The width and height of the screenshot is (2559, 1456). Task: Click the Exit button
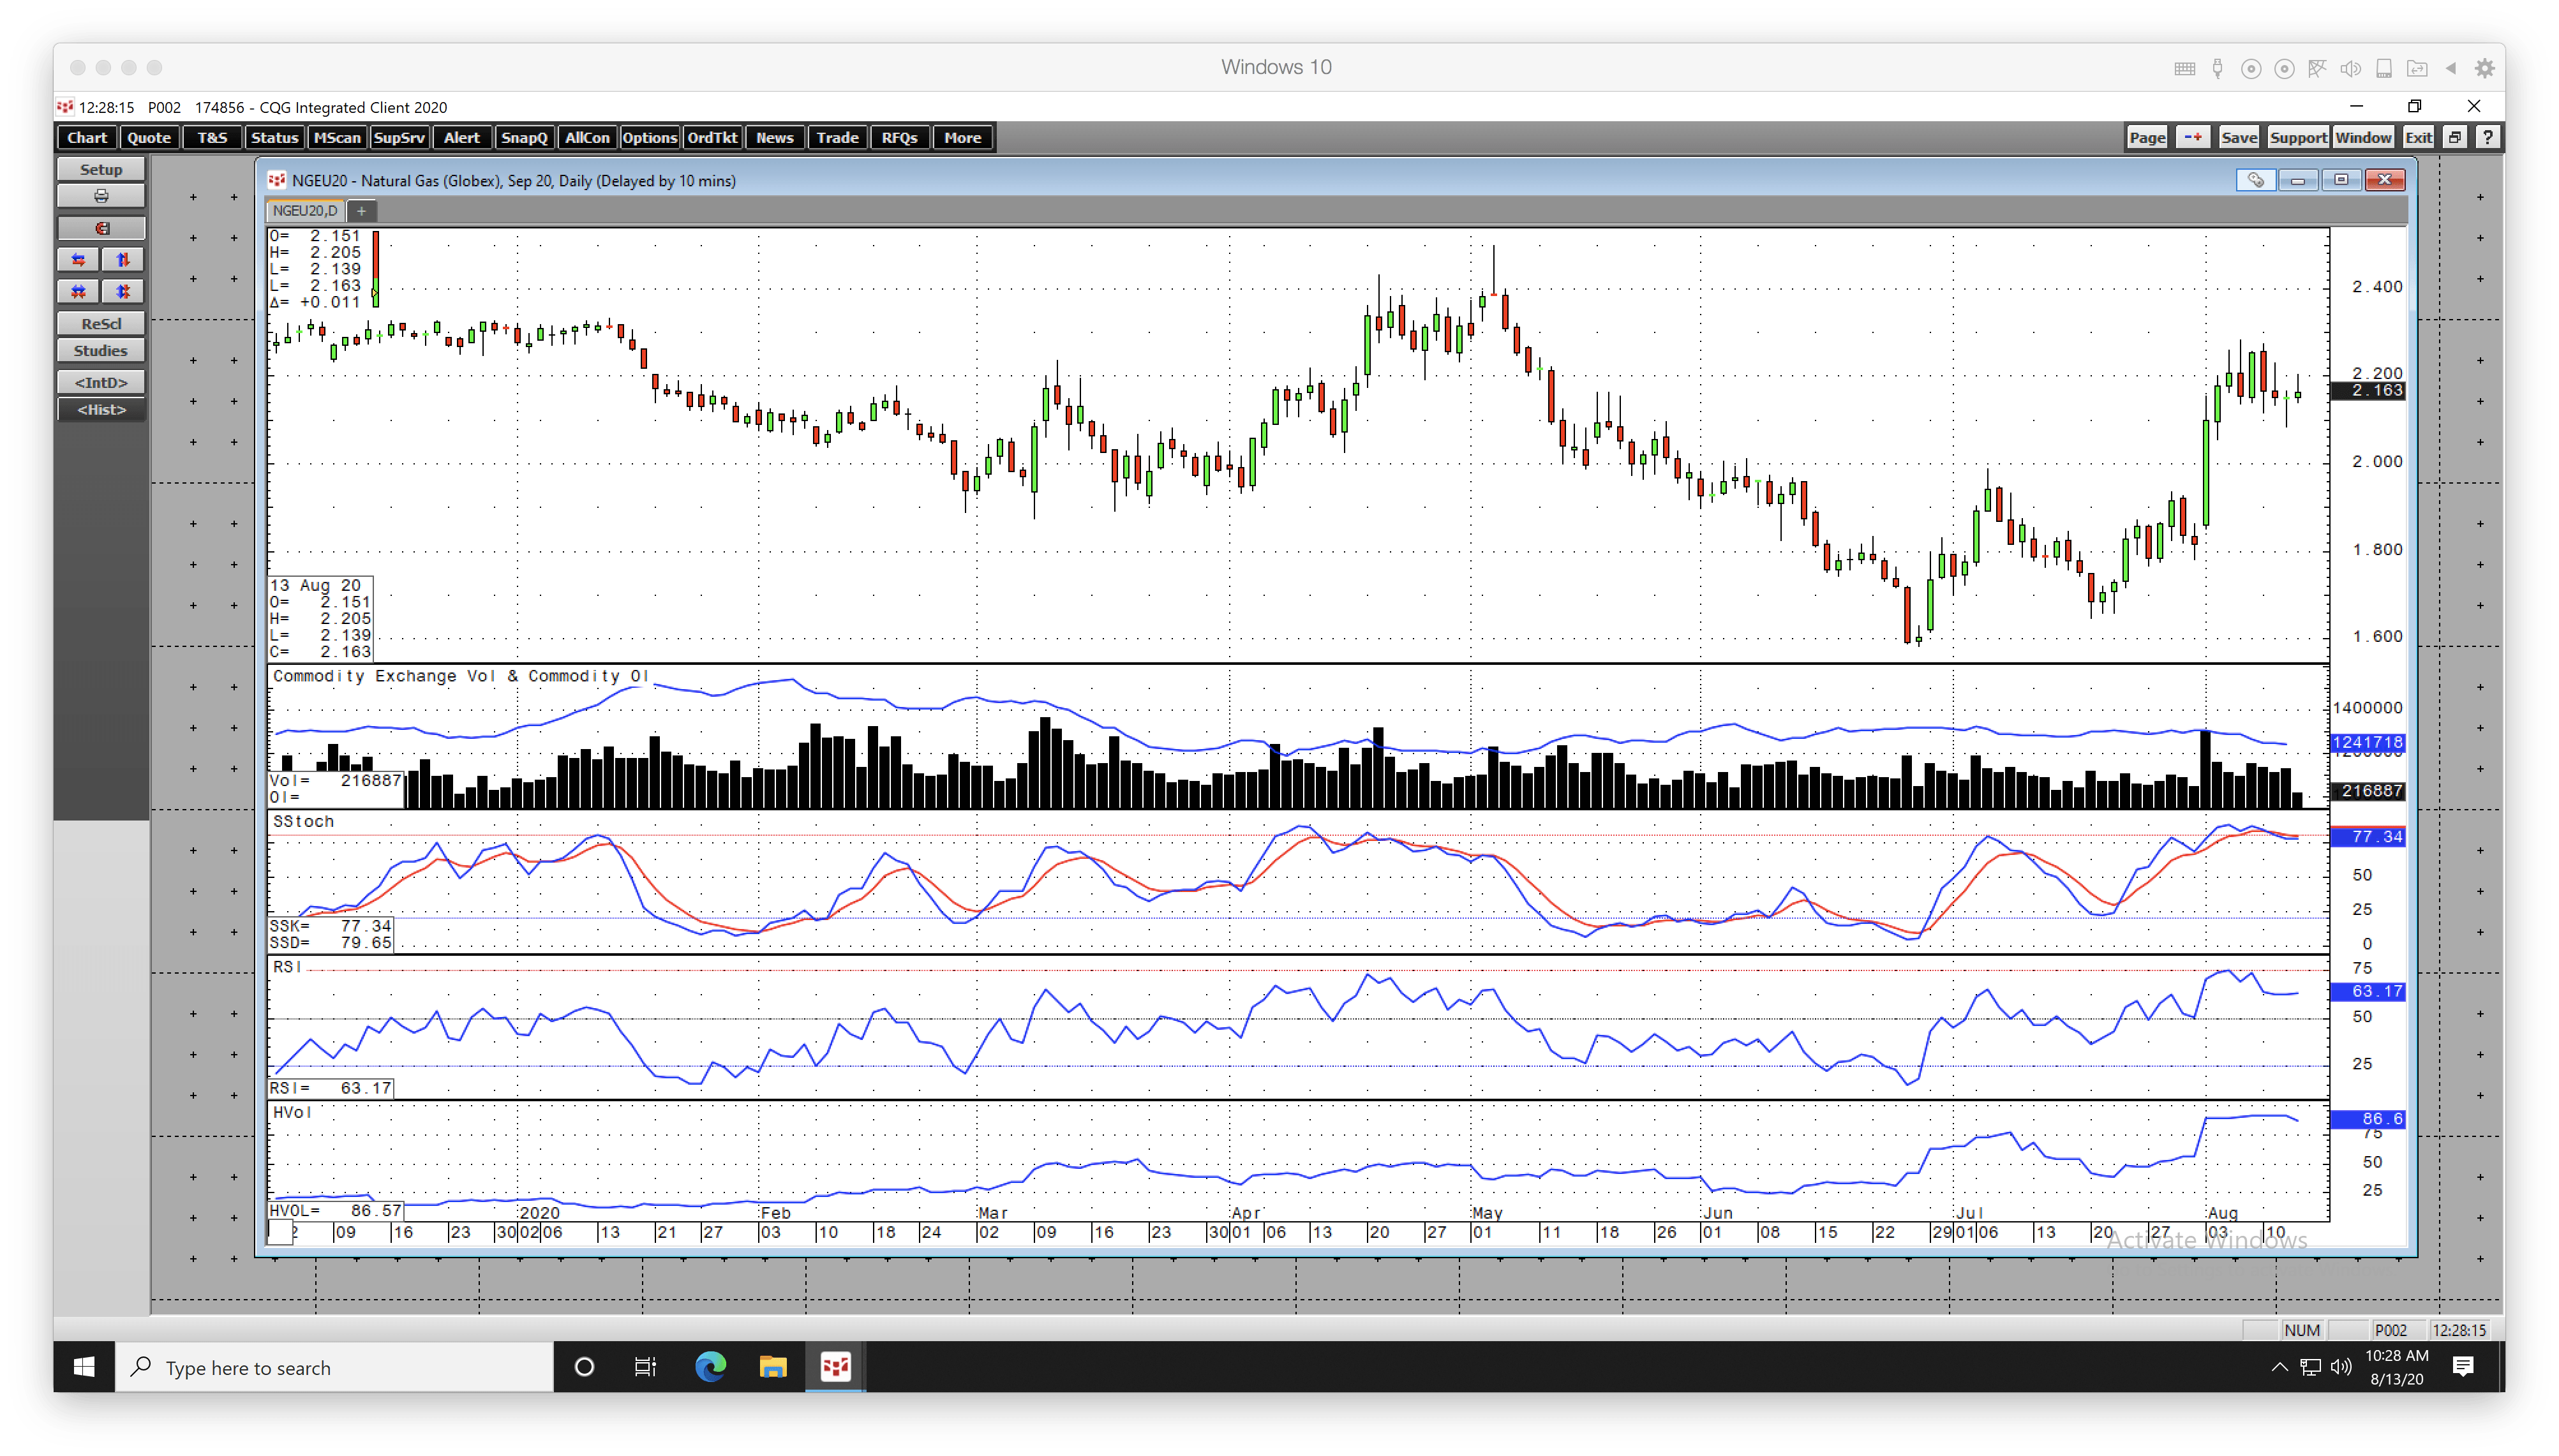pyautogui.click(x=2418, y=138)
